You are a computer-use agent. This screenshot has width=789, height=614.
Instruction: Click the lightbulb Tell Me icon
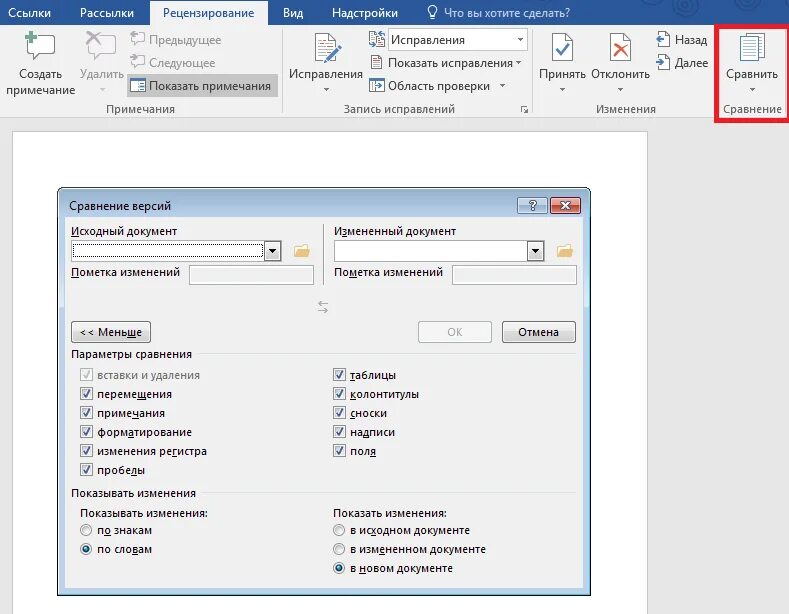pyautogui.click(x=432, y=12)
